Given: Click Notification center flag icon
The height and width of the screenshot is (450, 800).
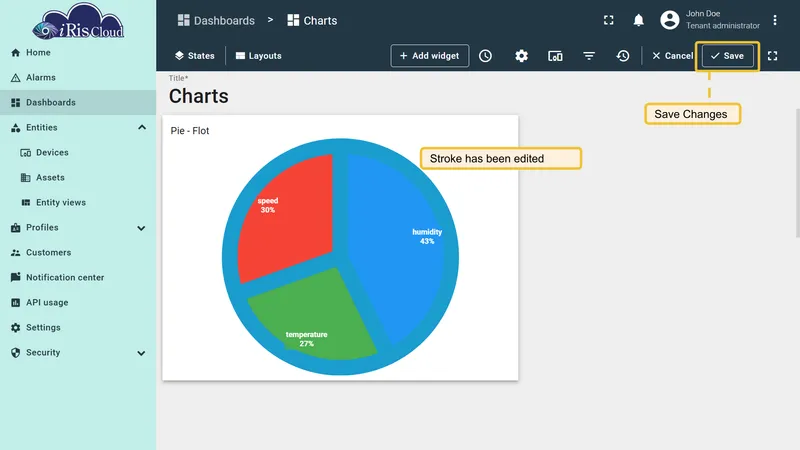Looking at the screenshot, I should tap(15, 277).
